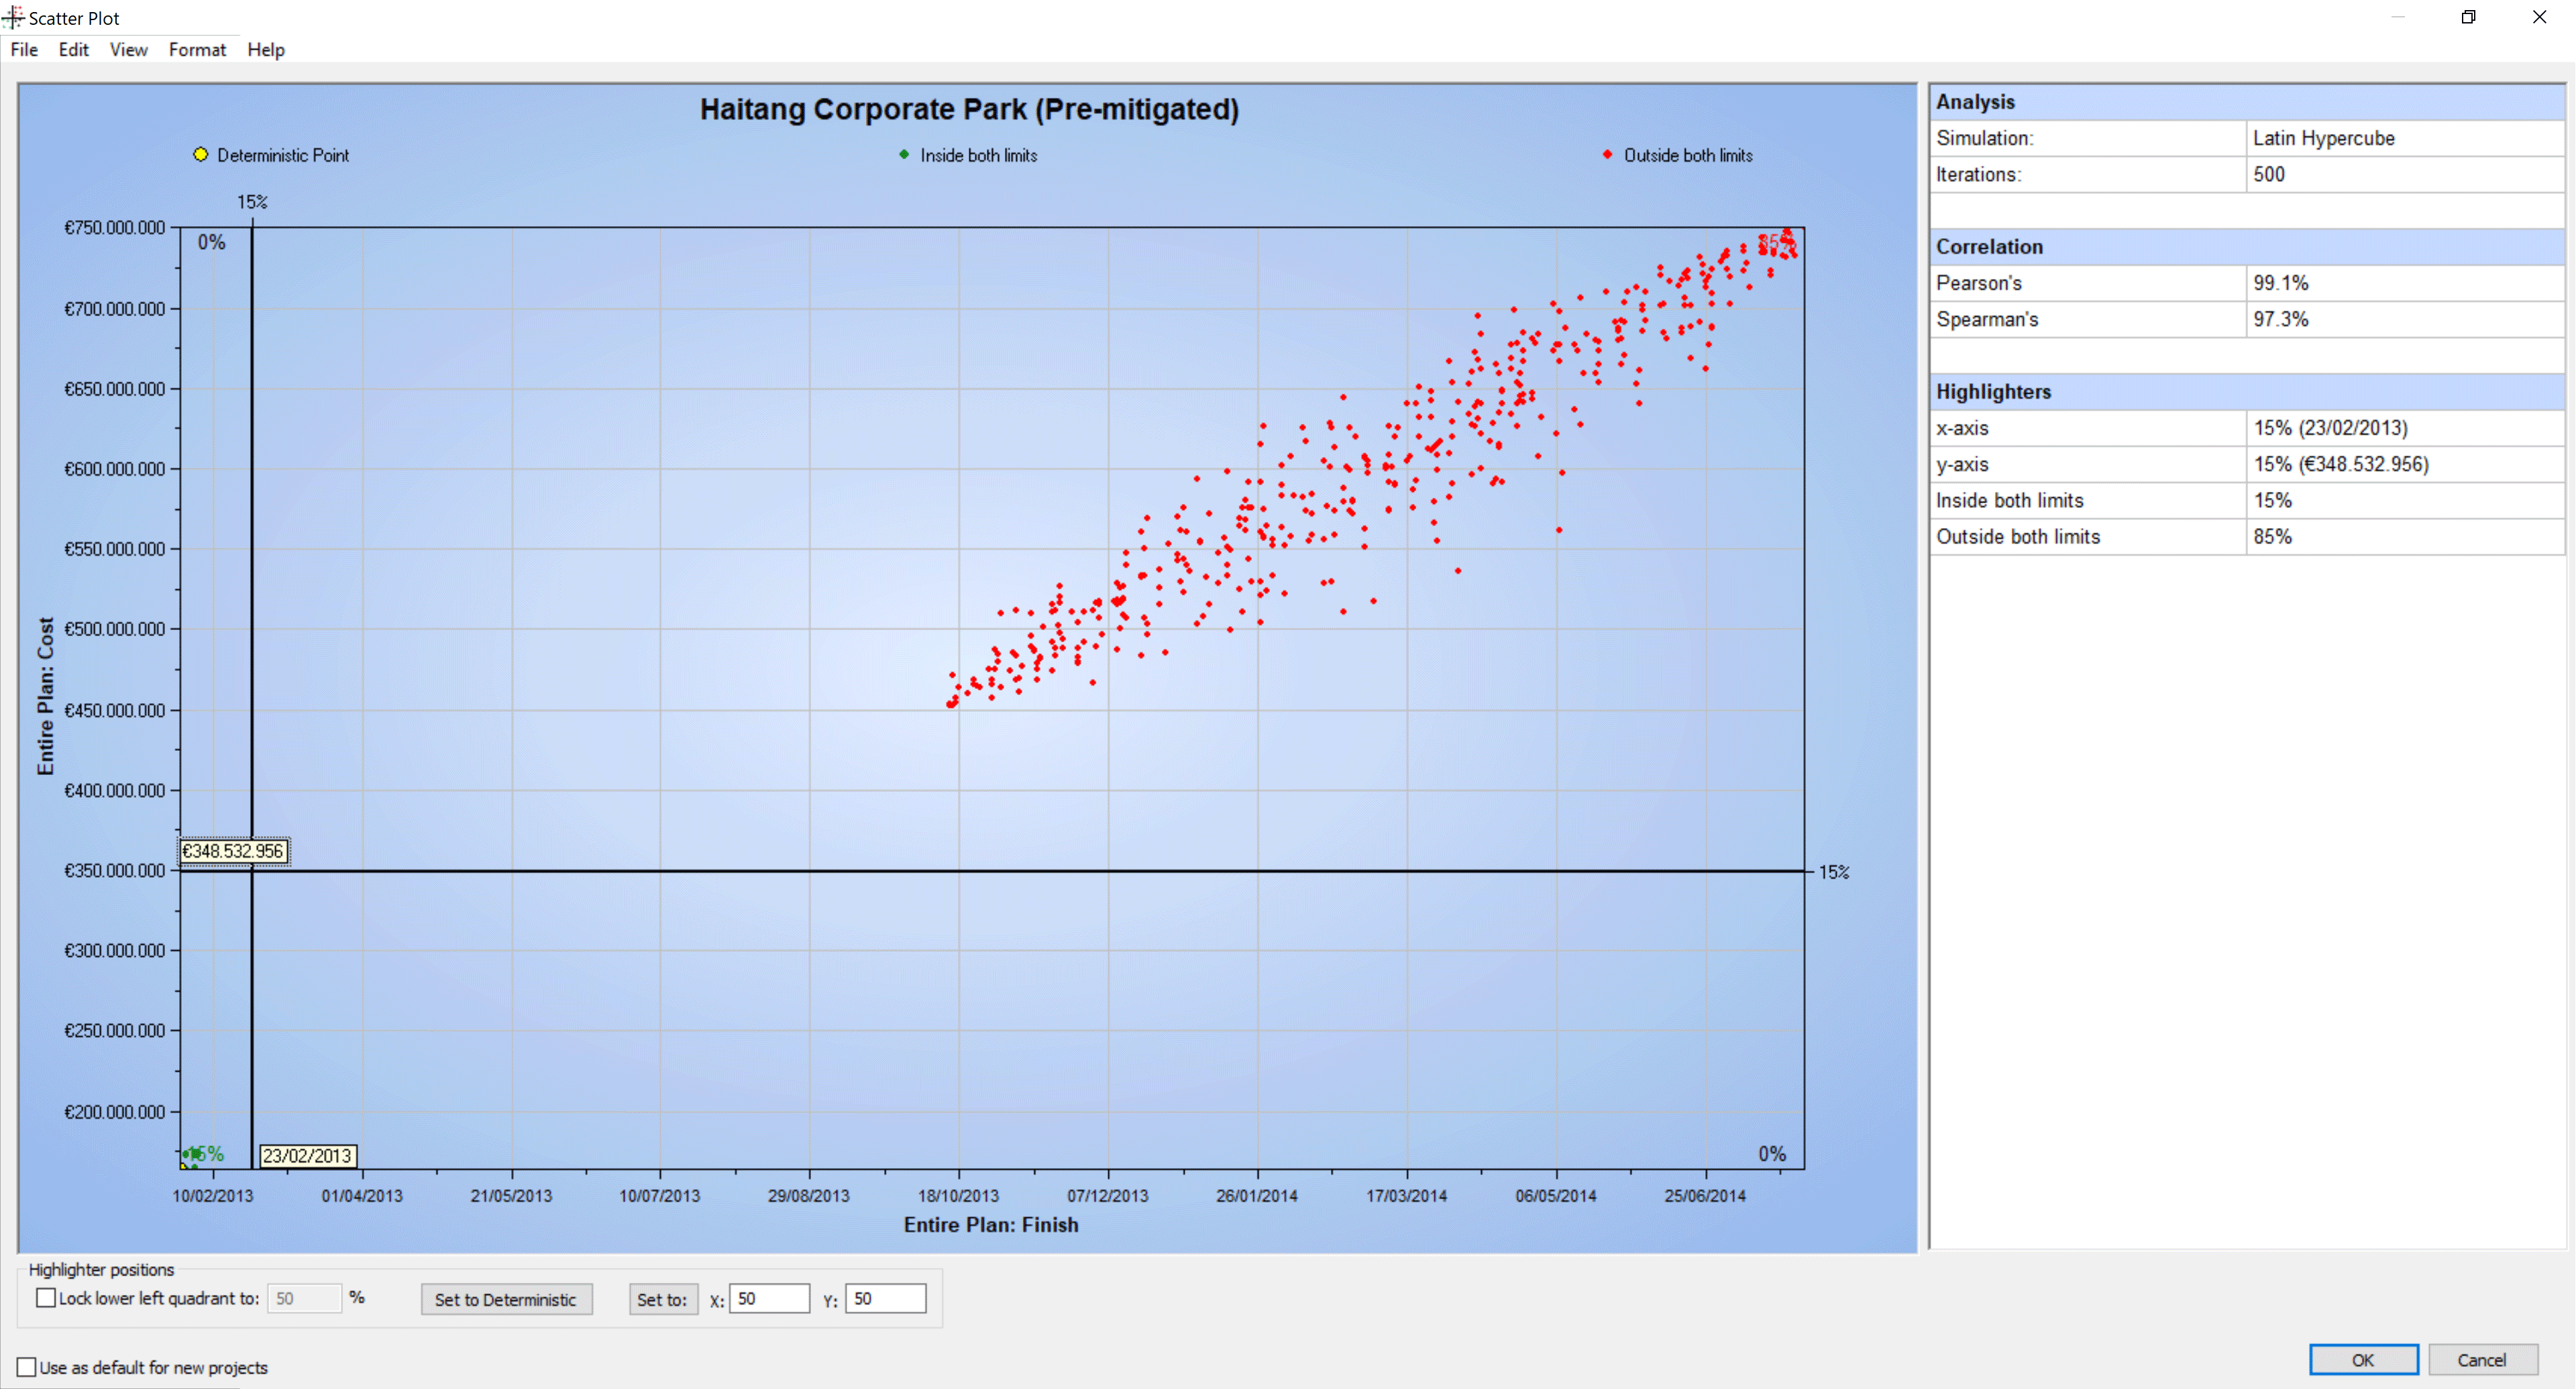Check Use as default for new projects

[x=27, y=1367]
